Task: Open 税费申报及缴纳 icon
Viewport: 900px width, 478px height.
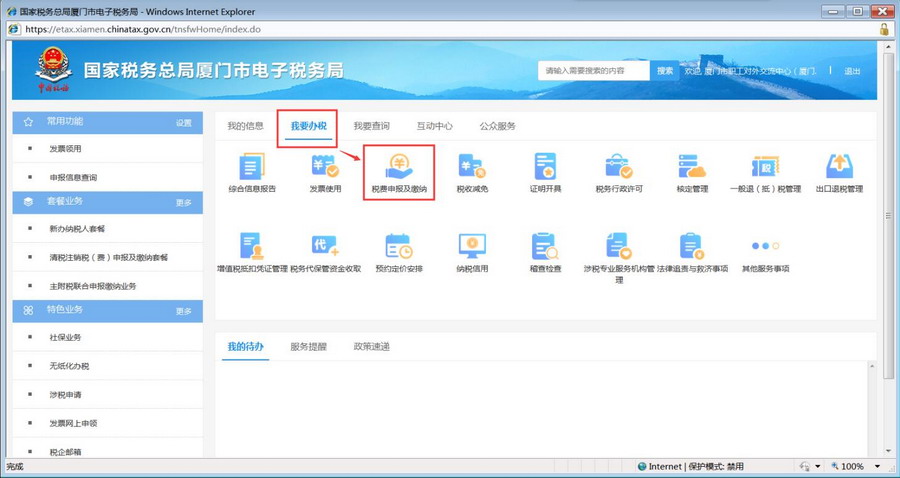Action: tap(399, 166)
